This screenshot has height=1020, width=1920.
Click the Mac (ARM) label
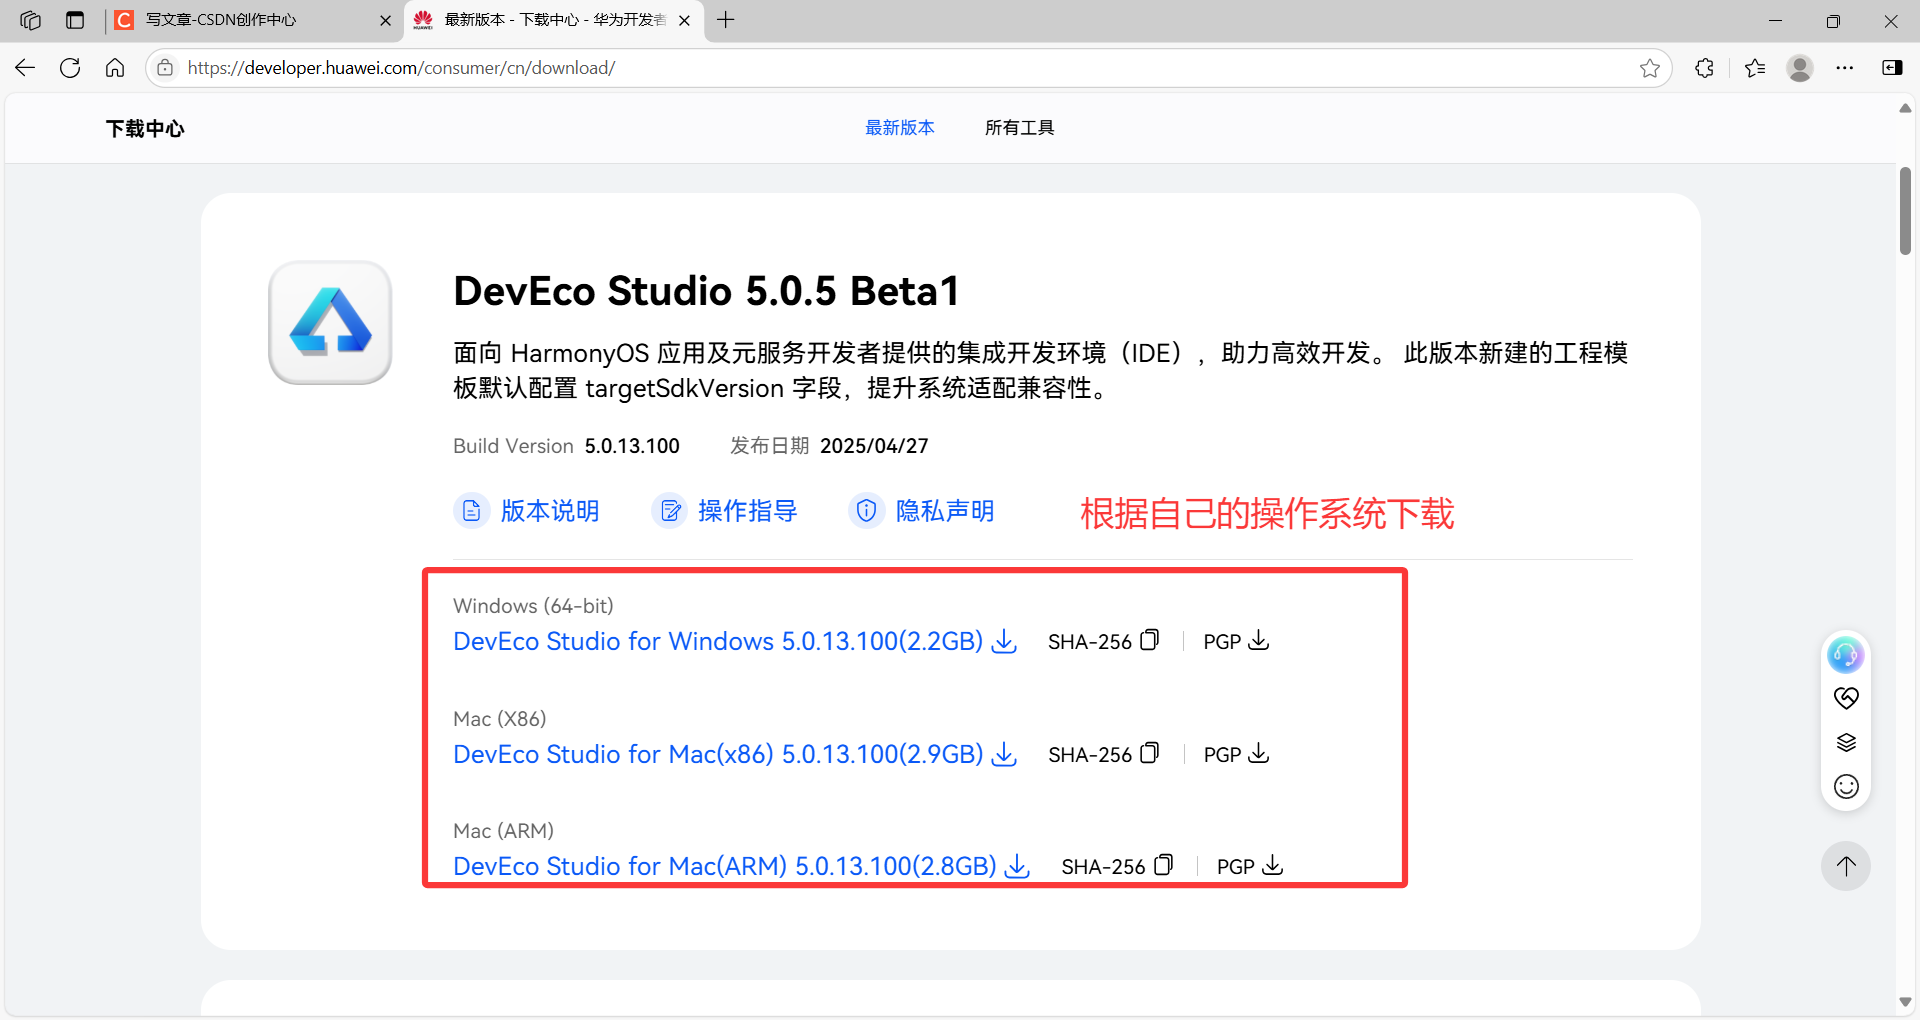pos(503,831)
